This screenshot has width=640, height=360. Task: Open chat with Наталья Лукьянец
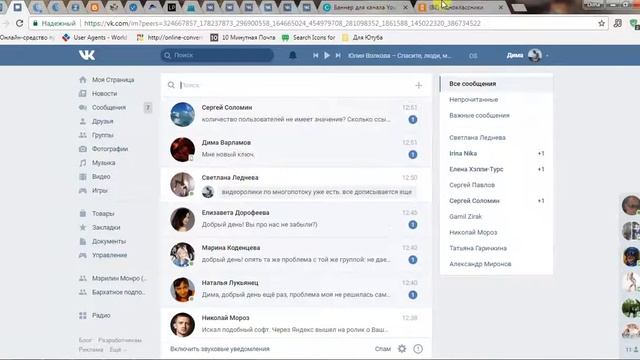pyautogui.click(x=296, y=290)
